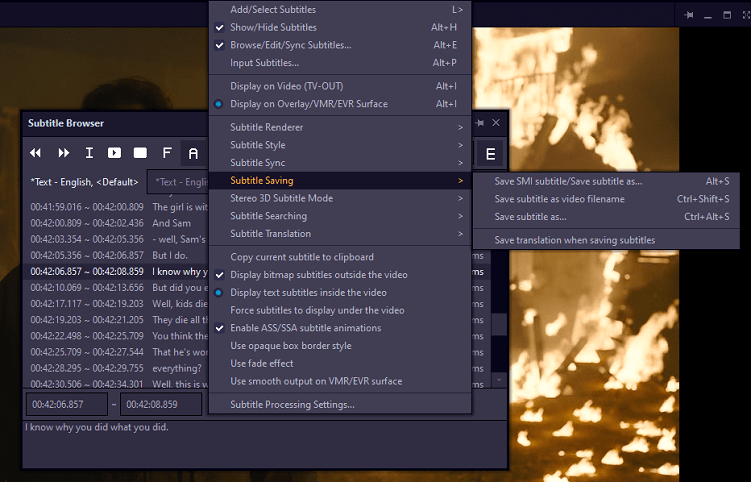
Task: Enable Use smooth output on VMR/EVR surface
Action: [x=340, y=381]
